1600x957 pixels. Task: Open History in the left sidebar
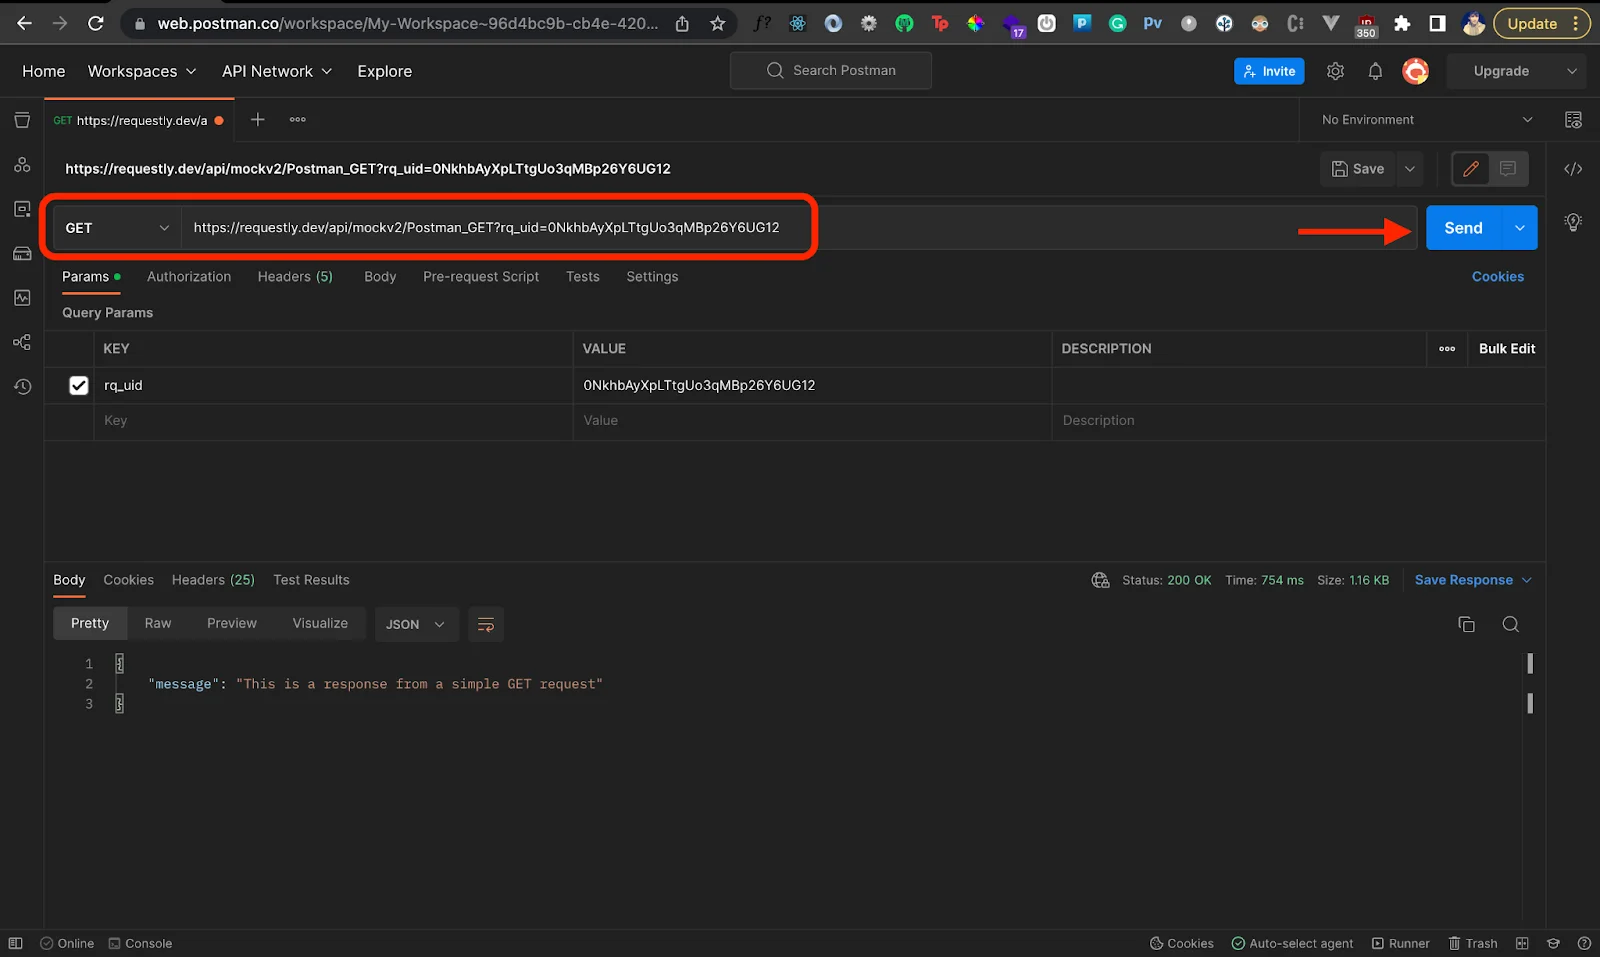[22, 386]
